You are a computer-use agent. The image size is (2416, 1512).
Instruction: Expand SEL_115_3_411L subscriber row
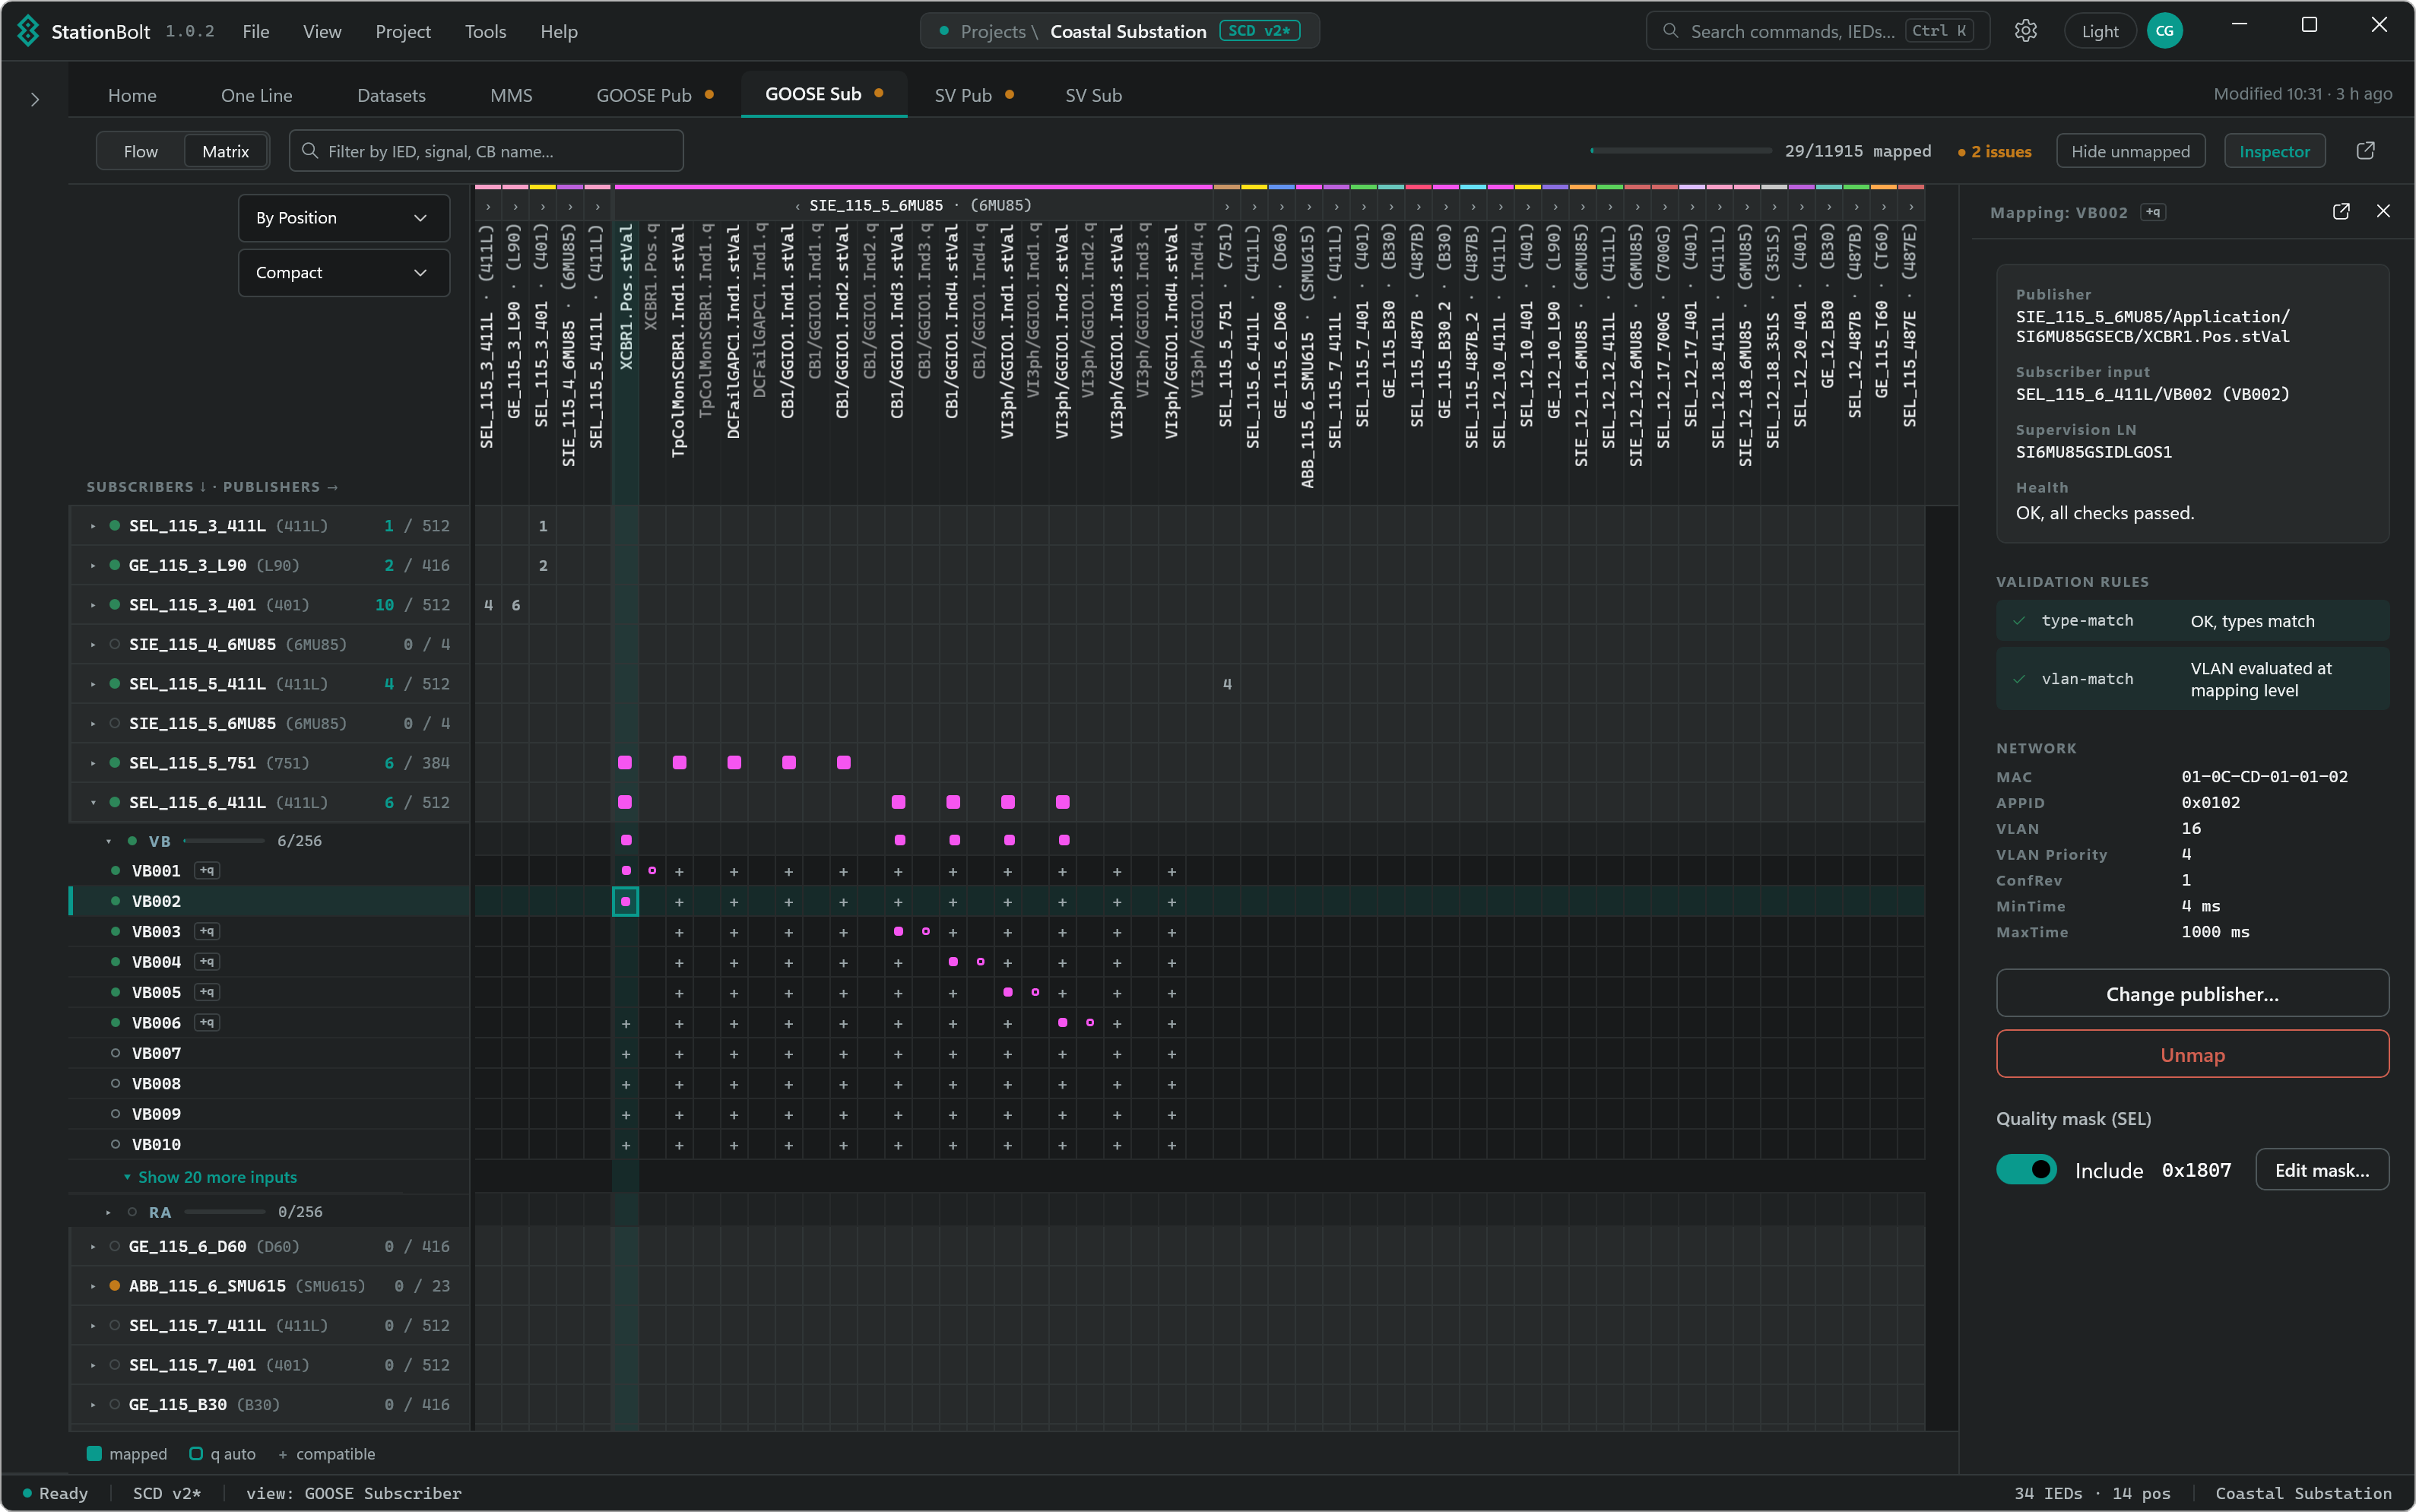[x=93, y=526]
